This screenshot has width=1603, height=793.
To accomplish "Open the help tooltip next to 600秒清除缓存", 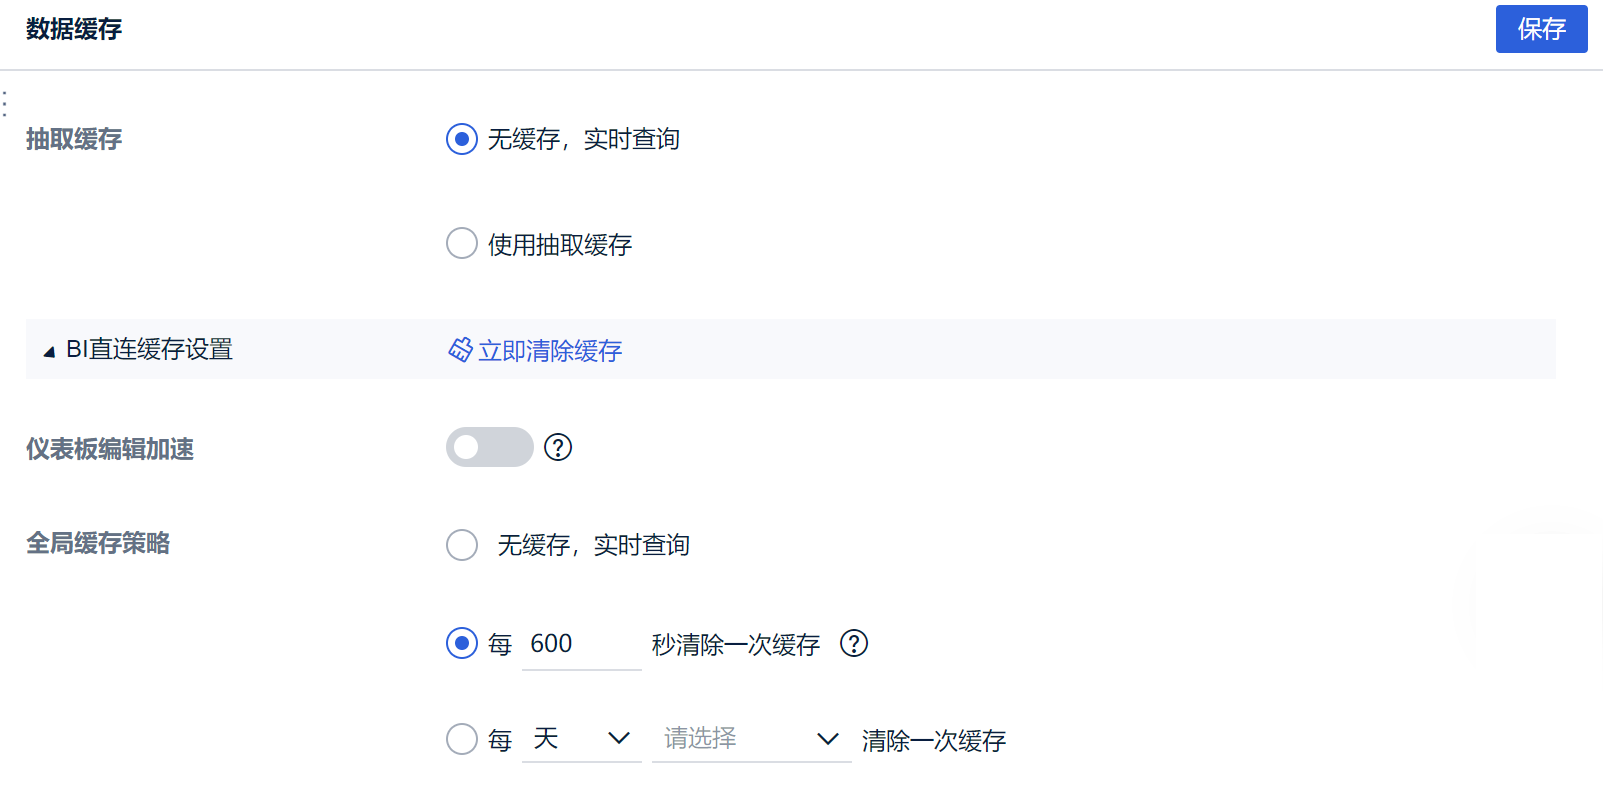I will coord(854,644).
